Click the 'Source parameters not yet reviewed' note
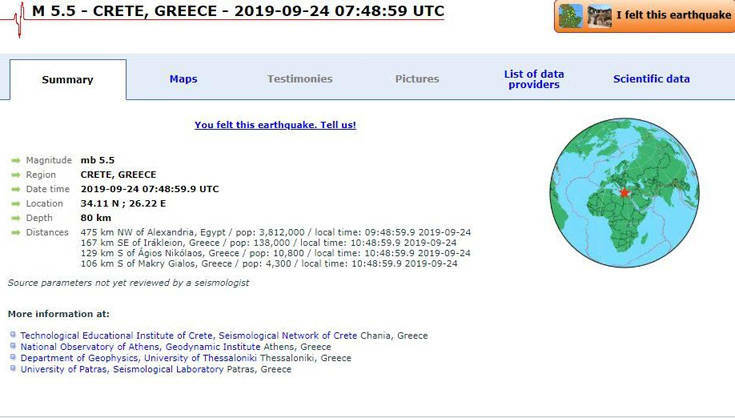This screenshot has width=735, height=418. (x=128, y=283)
